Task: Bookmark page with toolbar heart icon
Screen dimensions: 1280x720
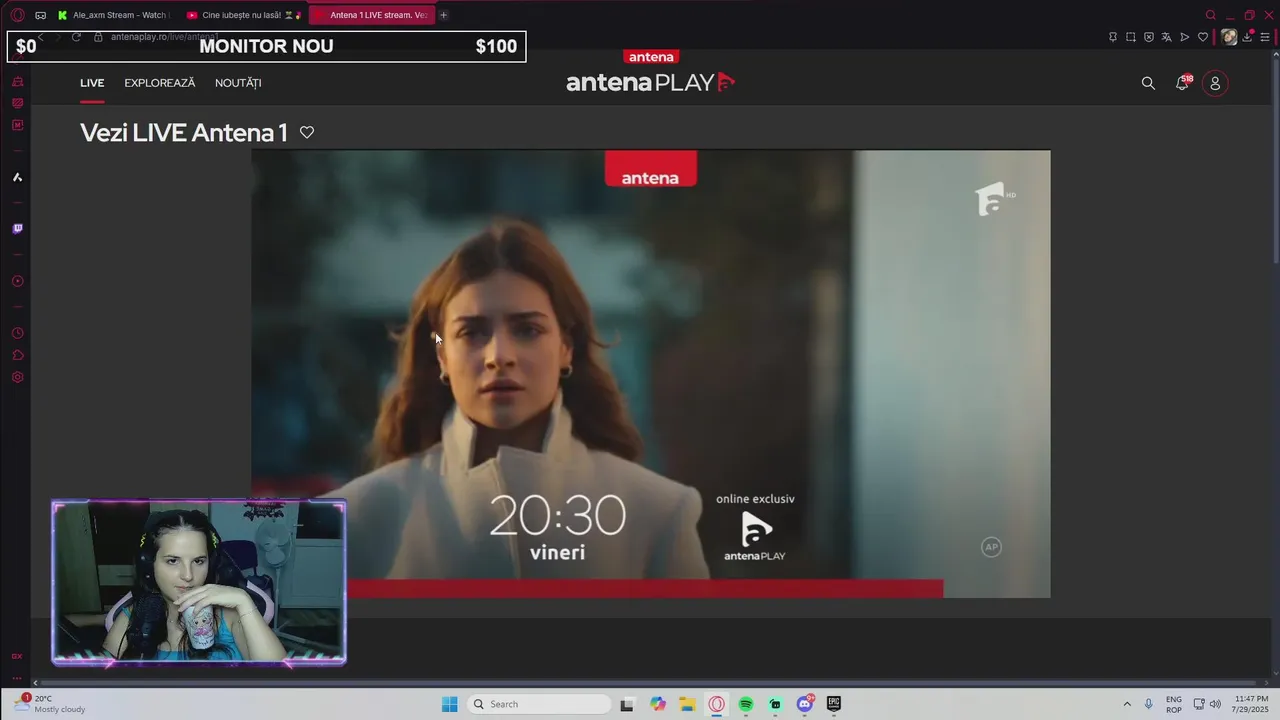Action: (1203, 37)
